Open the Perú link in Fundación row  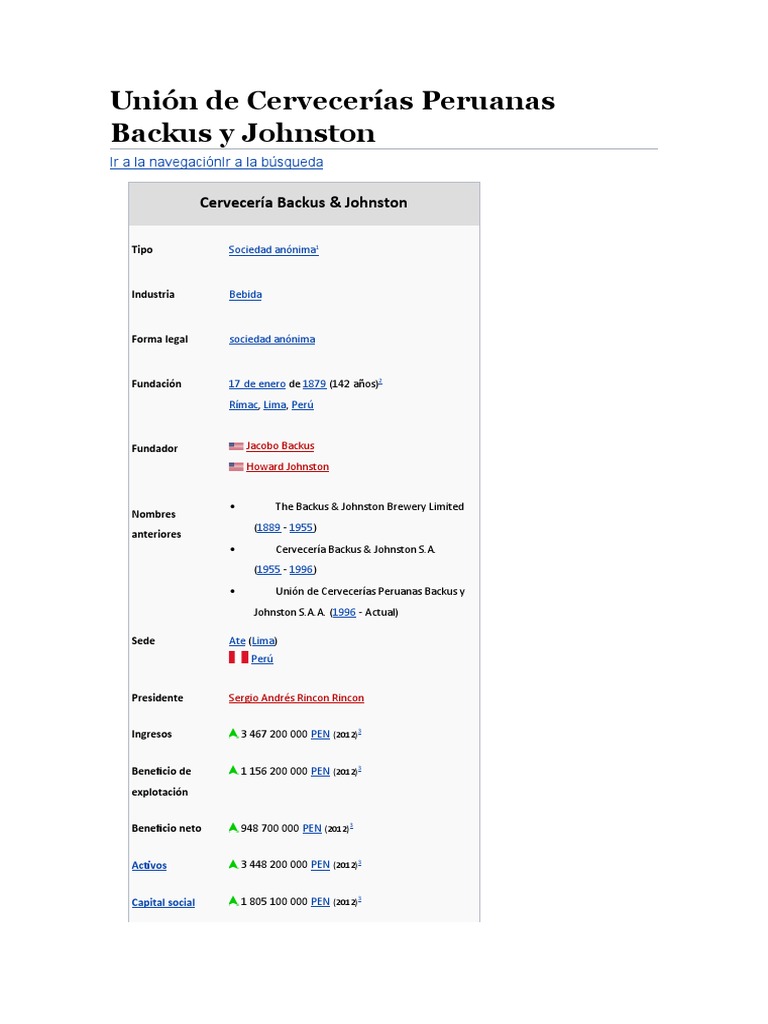click(302, 405)
